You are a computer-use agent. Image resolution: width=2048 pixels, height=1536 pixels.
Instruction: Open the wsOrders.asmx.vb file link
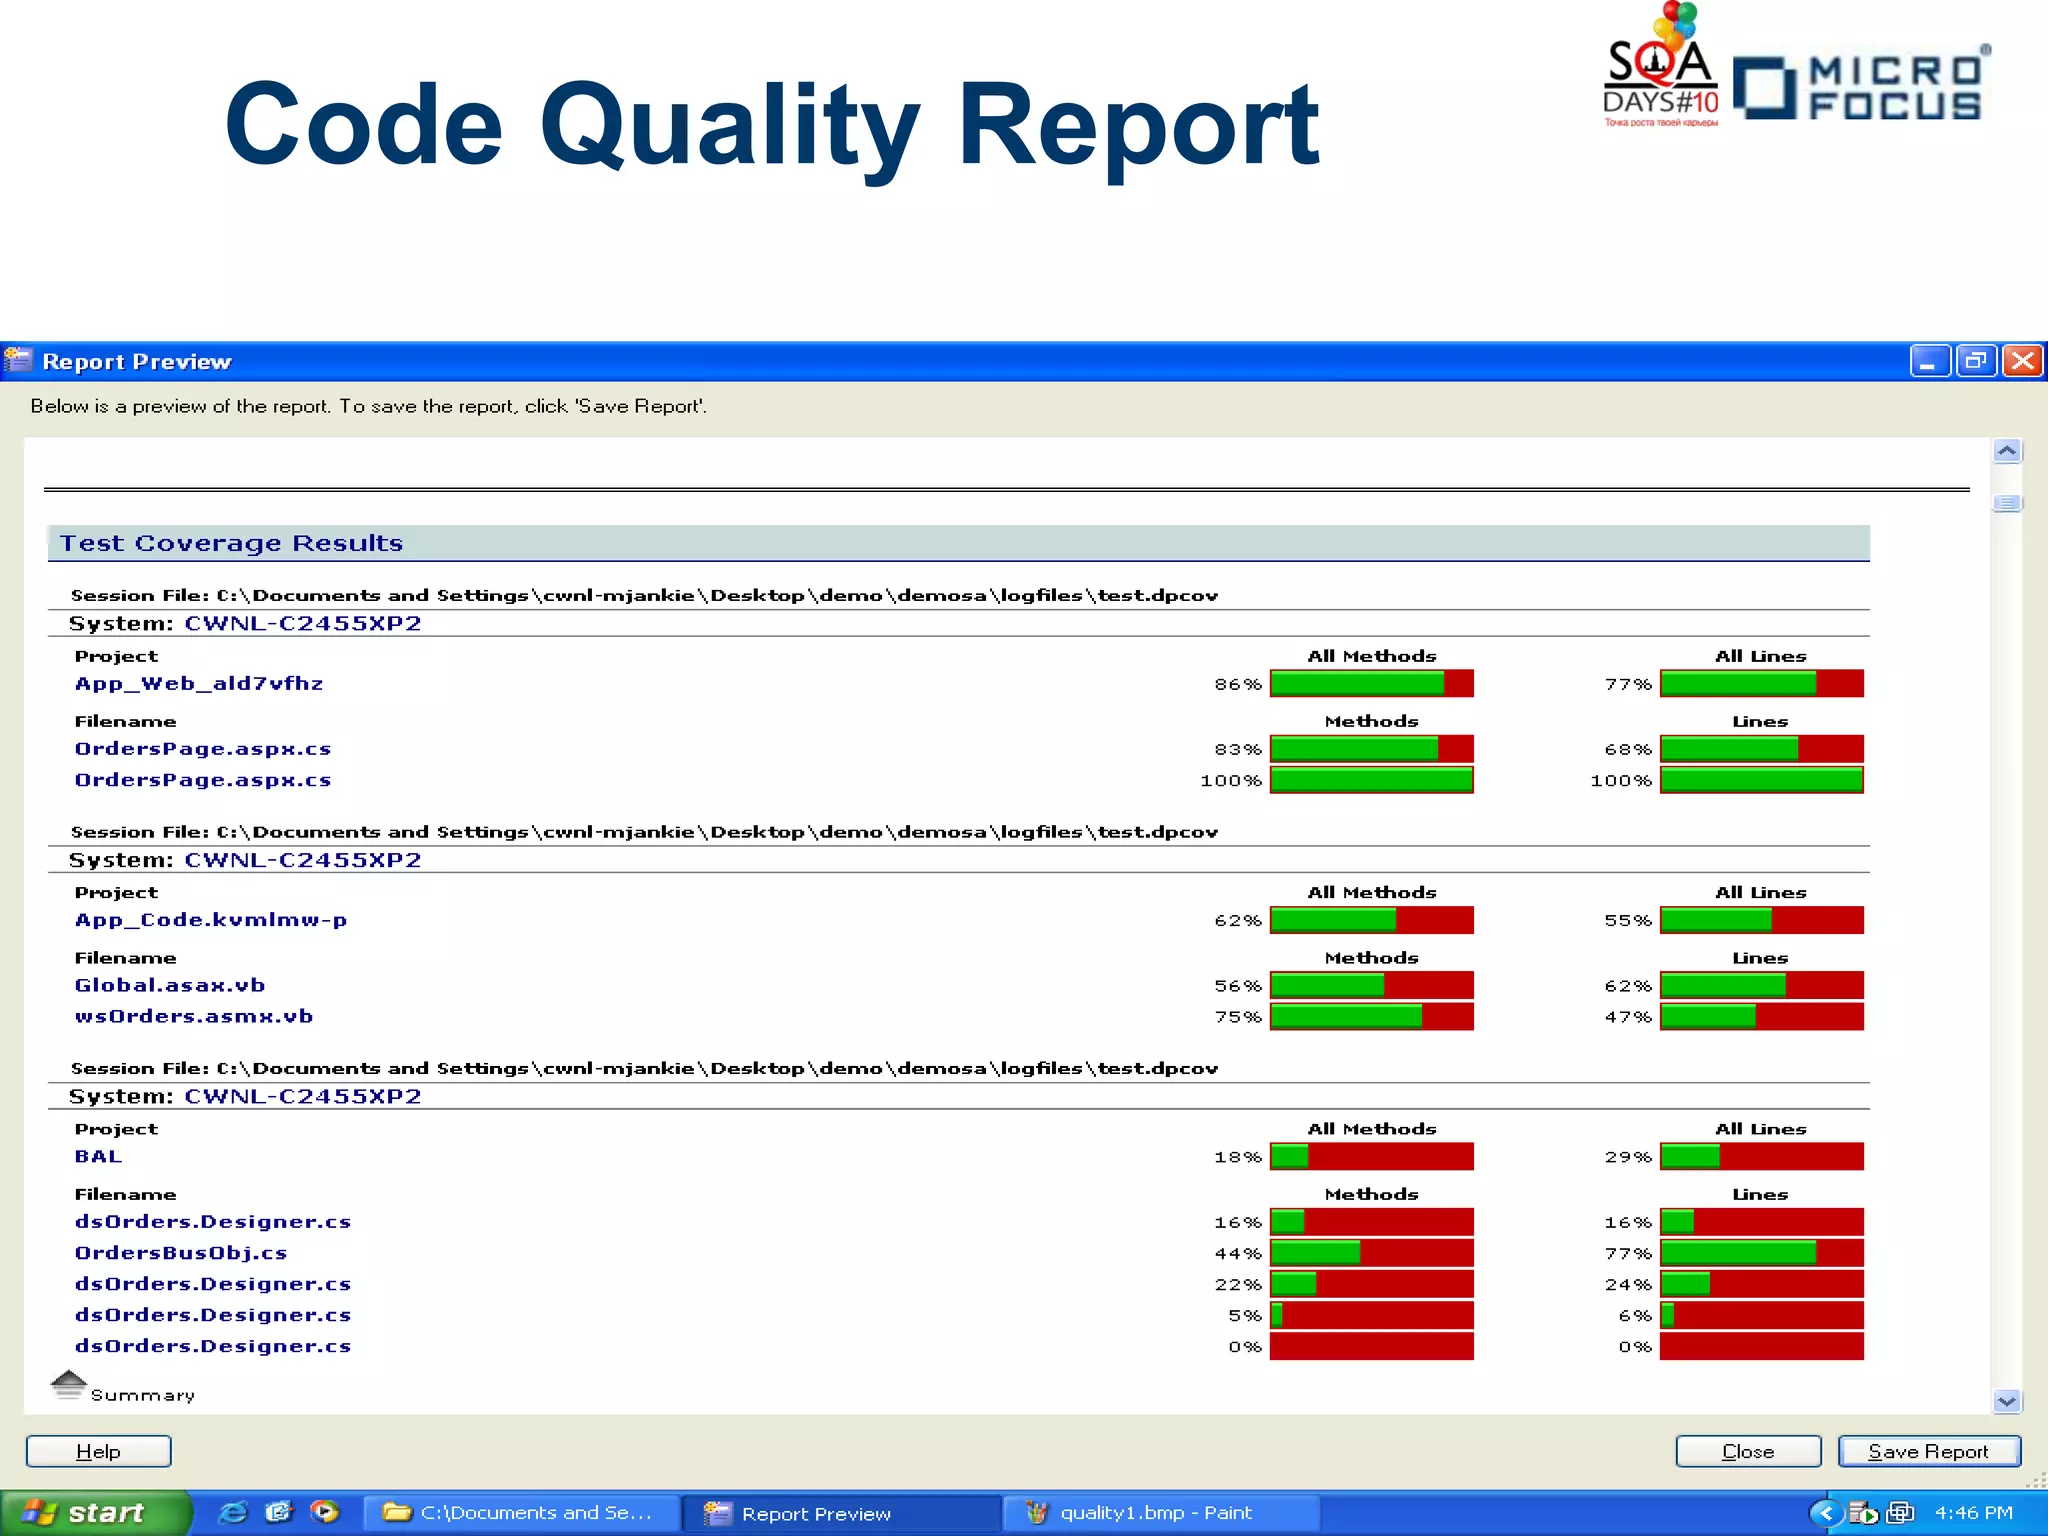194,1016
